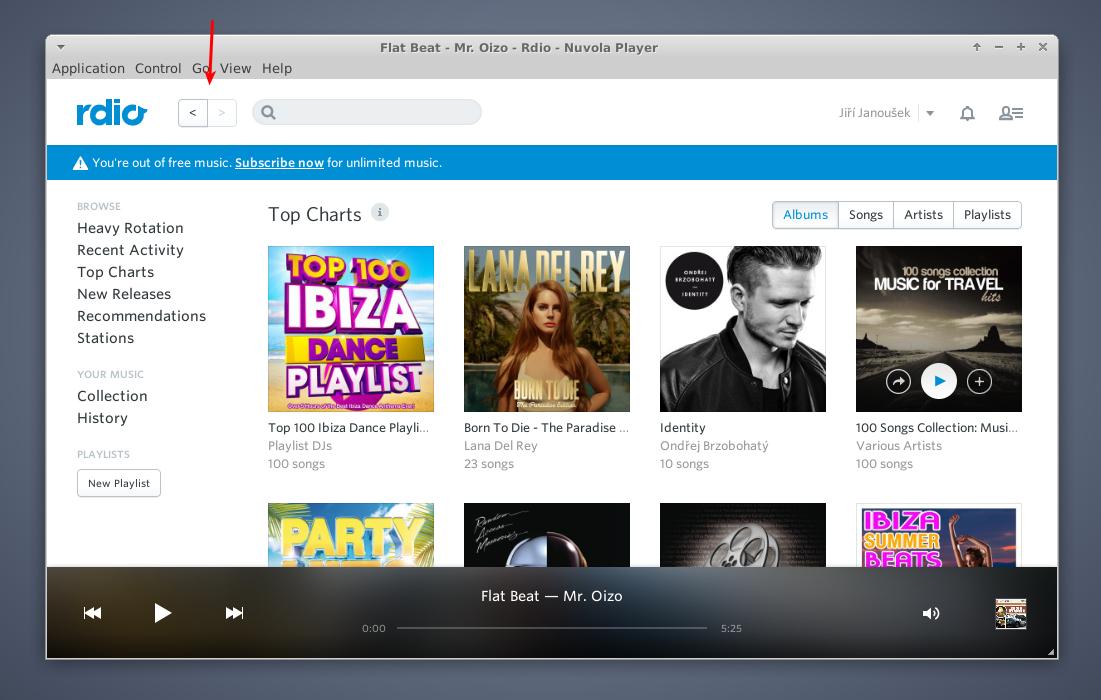The height and width of the screenshot is (700, 1101).
Task: Open the user account dropdown arrow
Action: coord(930,113)
